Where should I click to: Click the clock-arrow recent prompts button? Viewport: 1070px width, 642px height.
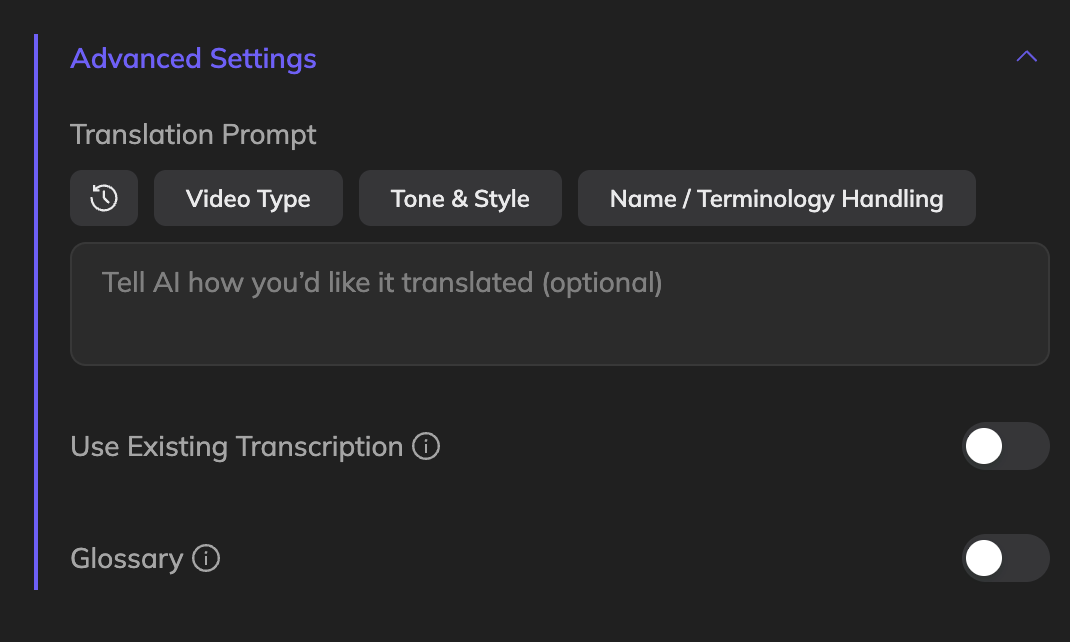pos(104,198)
